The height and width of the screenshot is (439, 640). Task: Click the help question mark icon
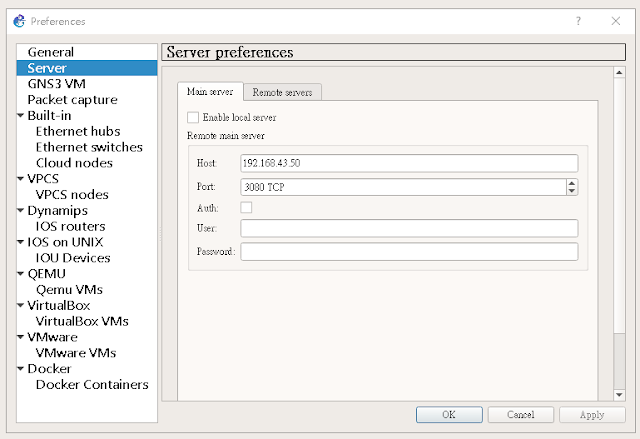(x=578, y=21)
